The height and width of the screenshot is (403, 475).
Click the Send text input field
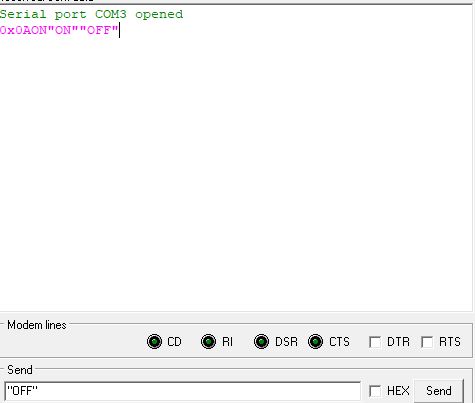183,391
